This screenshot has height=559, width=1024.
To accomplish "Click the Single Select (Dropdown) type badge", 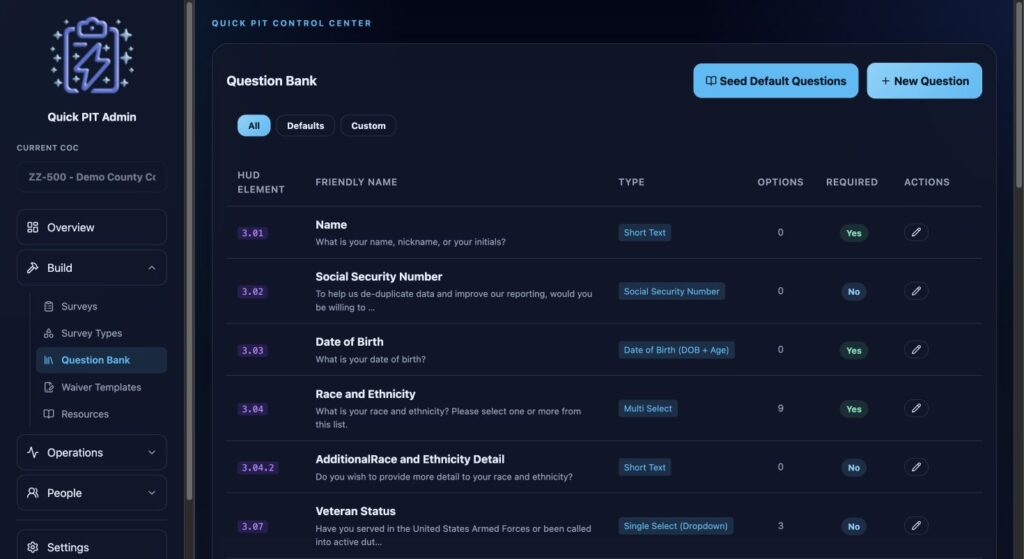I will 675,526.
